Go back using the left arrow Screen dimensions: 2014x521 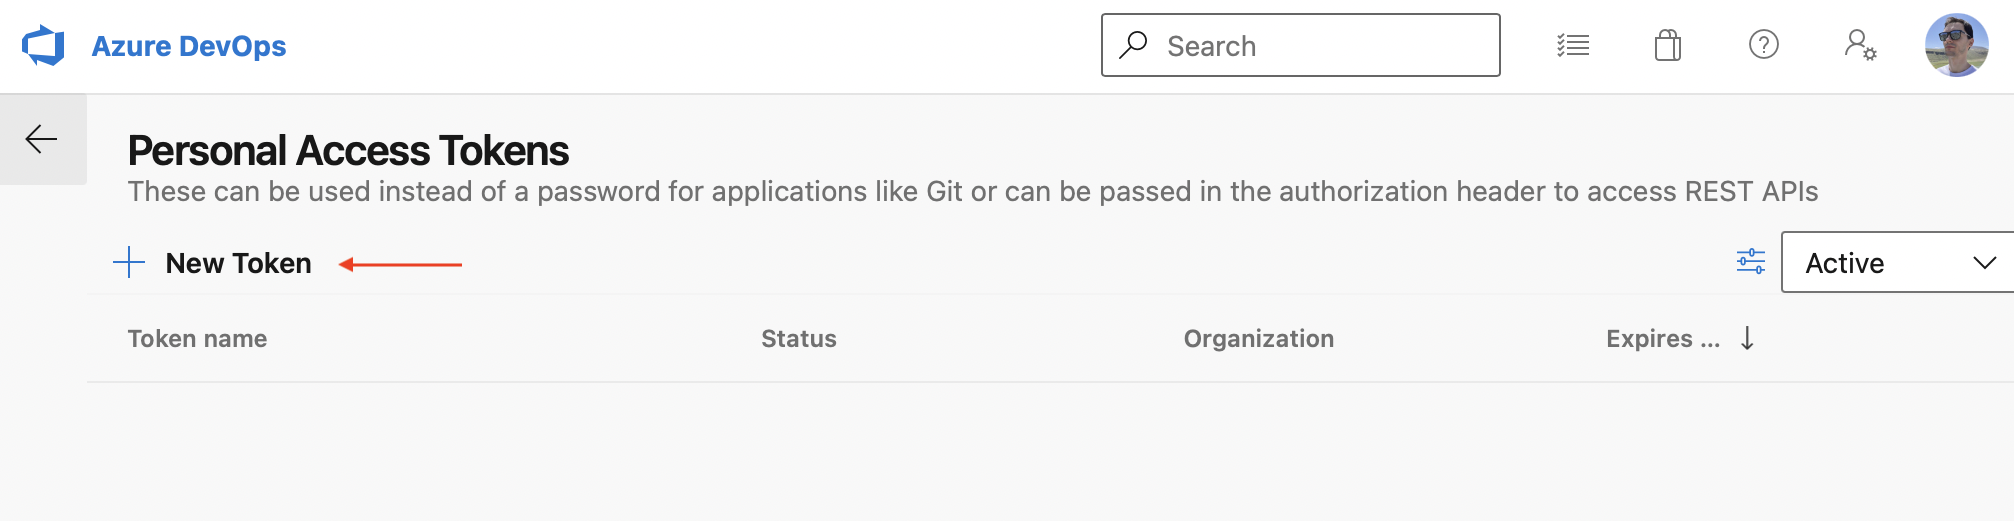point(42,139)
